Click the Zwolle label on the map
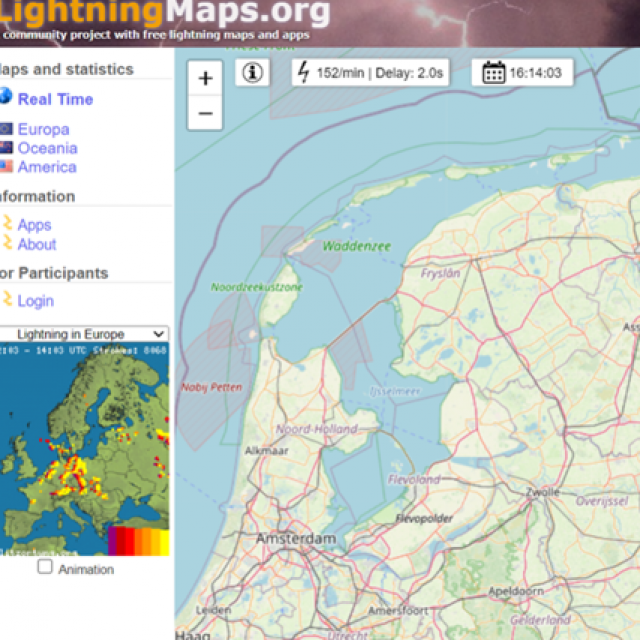Image resolution: width=640 pixels, height=640 pixels. [x=542, y=492]
